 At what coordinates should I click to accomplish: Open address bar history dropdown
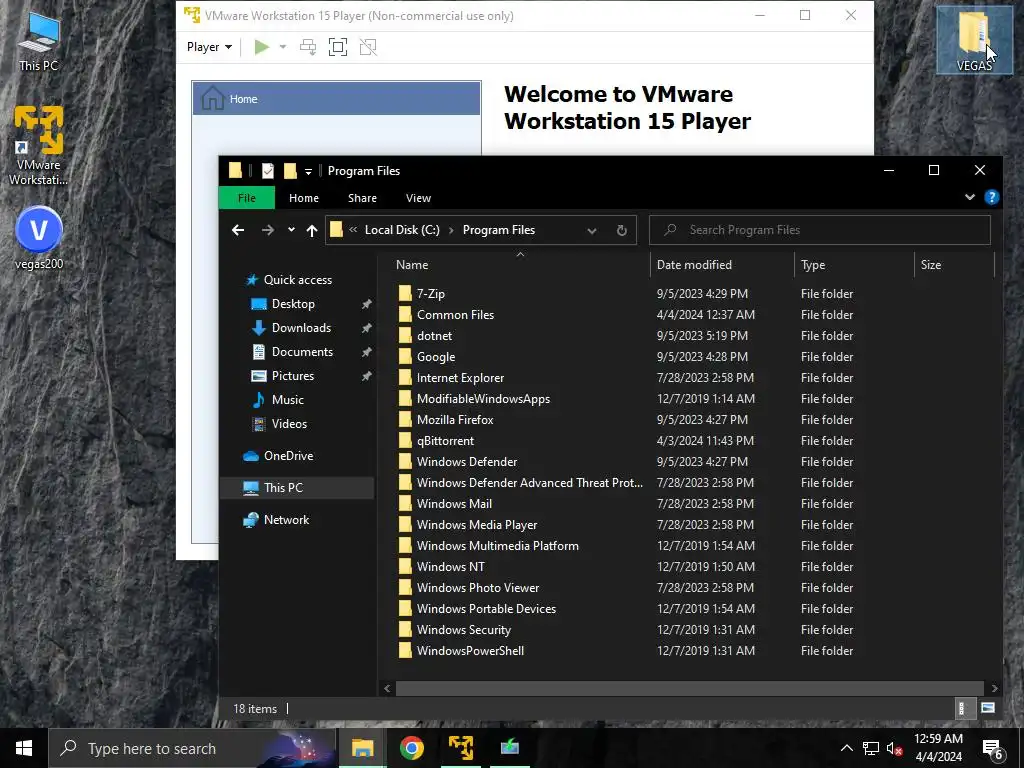(x=592, y=231)
